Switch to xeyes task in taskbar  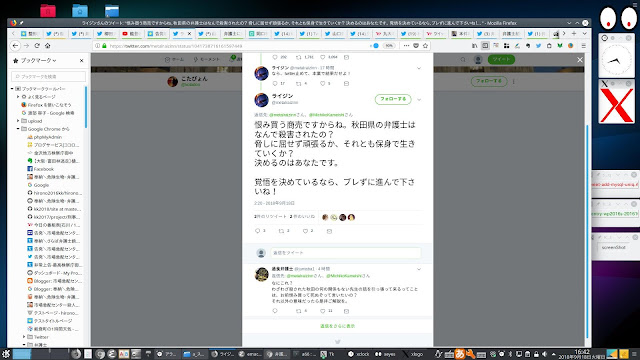coord(385,354)
